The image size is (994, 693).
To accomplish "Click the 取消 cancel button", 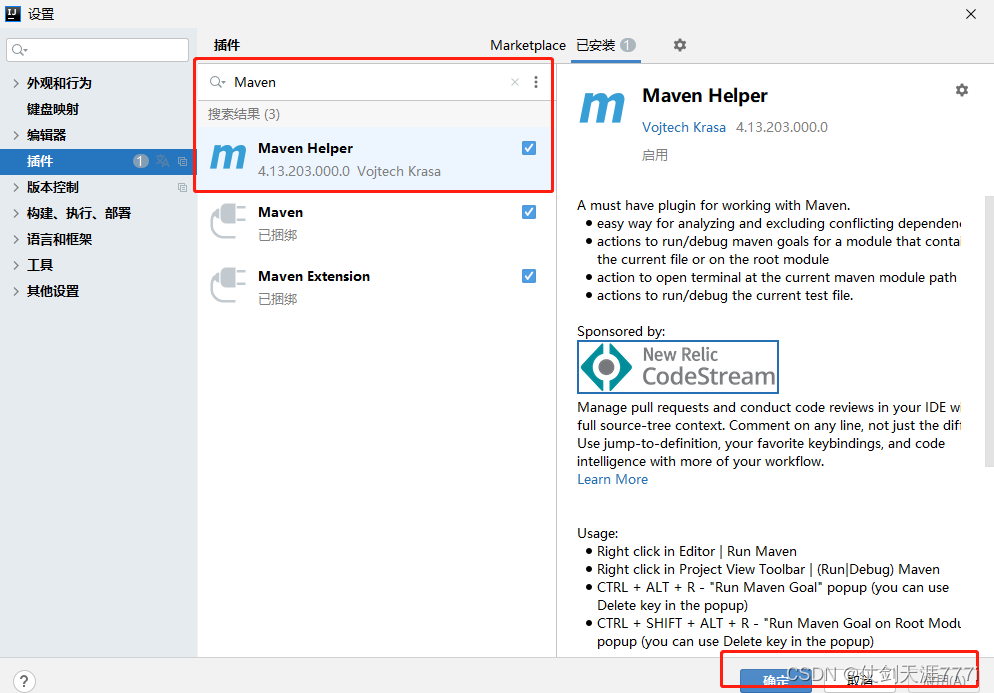I will point(860,681).
